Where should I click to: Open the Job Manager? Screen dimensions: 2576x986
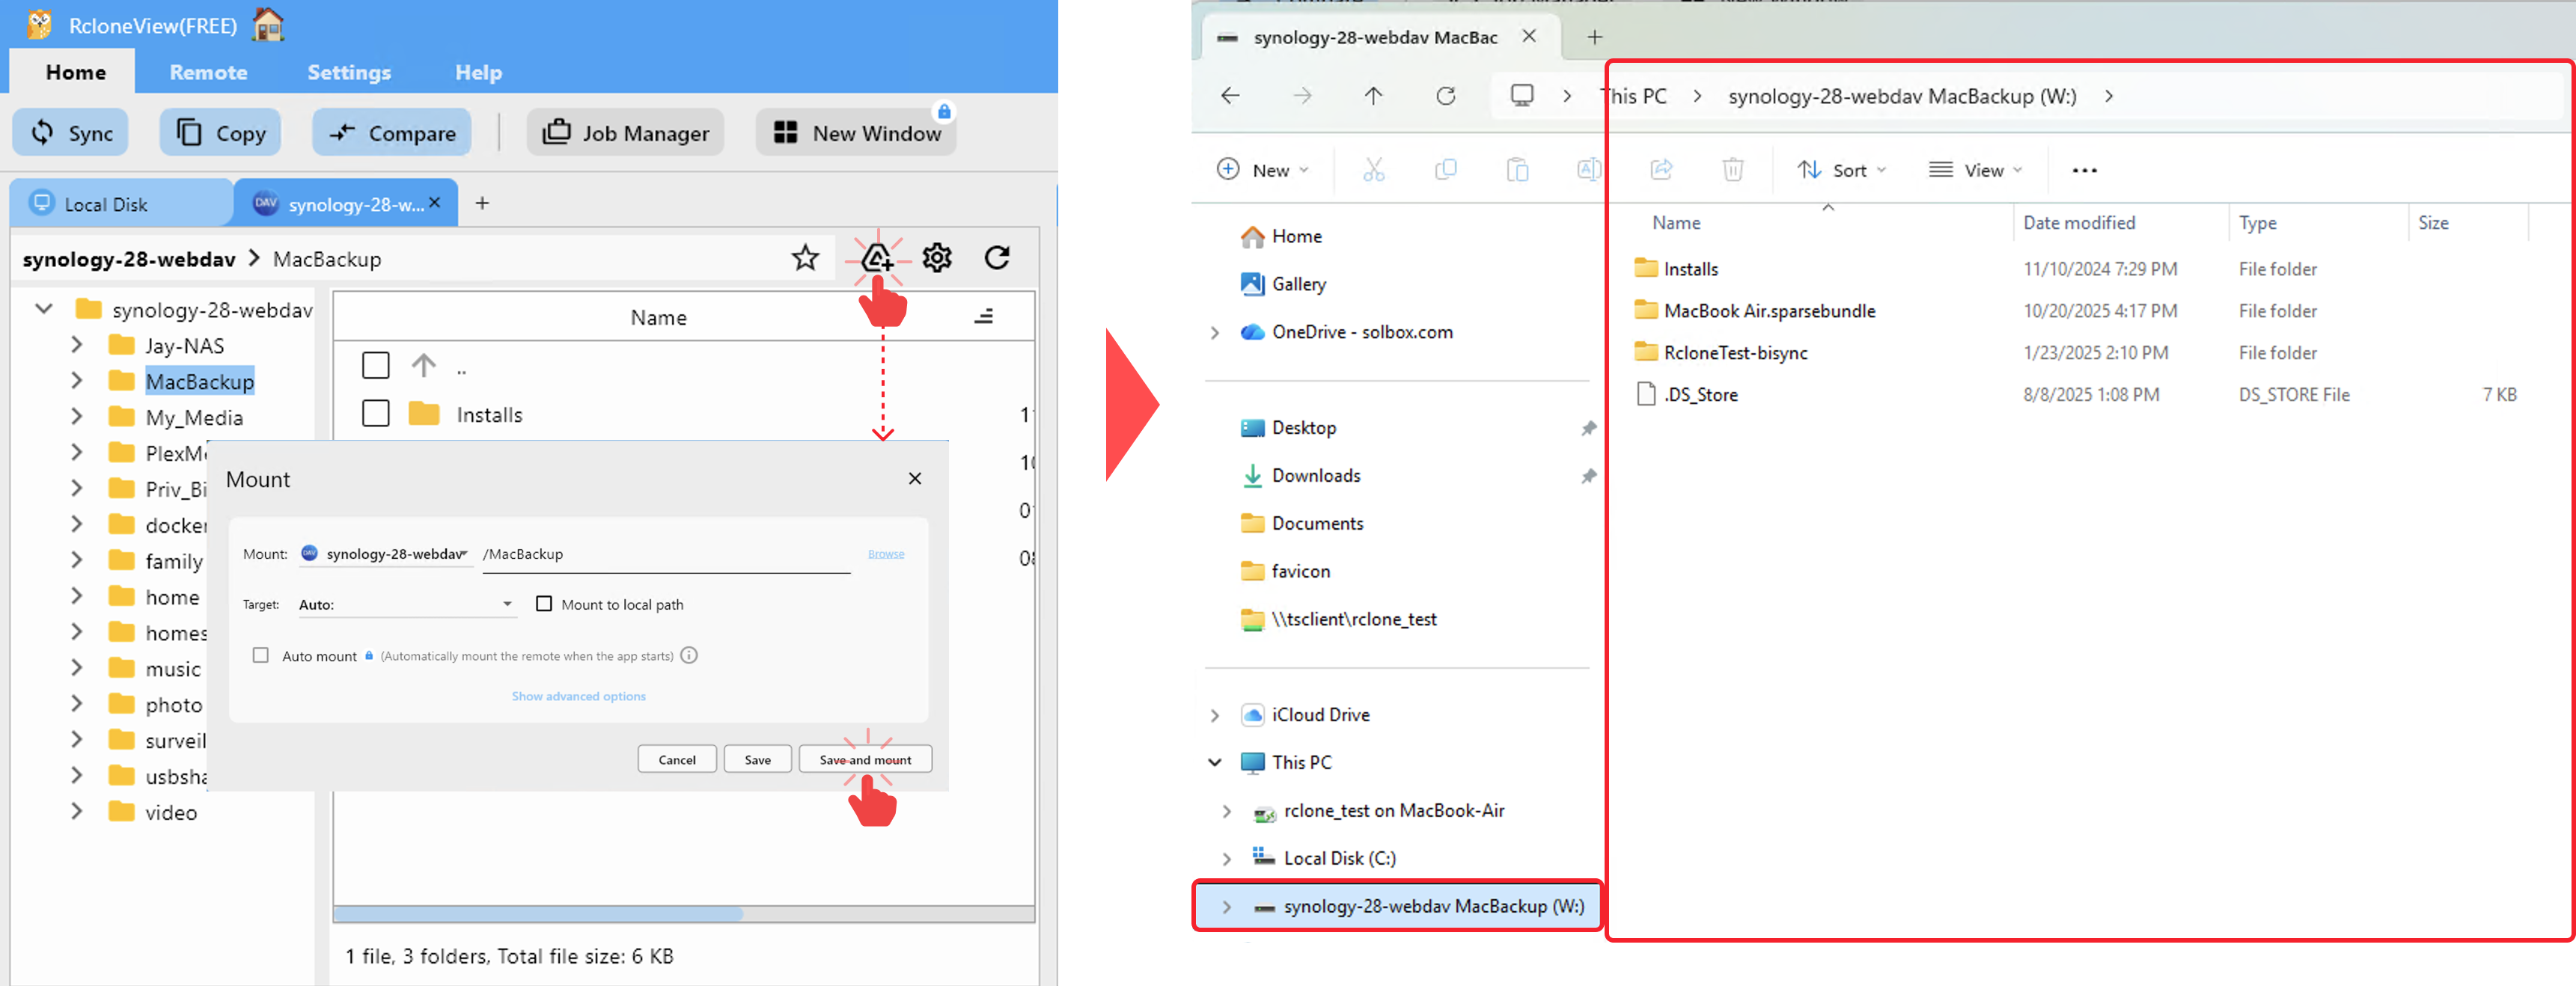(x=624, y=131)
